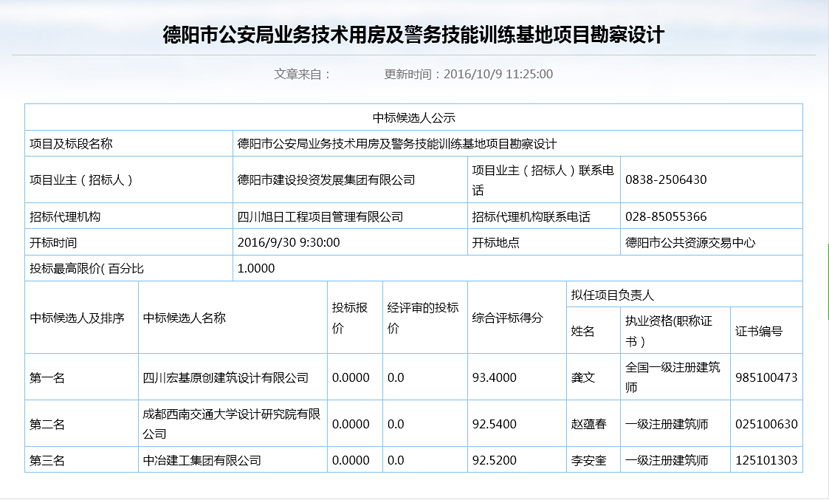Click certificate number 025100630
The height and width of the screenshot is (500, 829).
766,424
